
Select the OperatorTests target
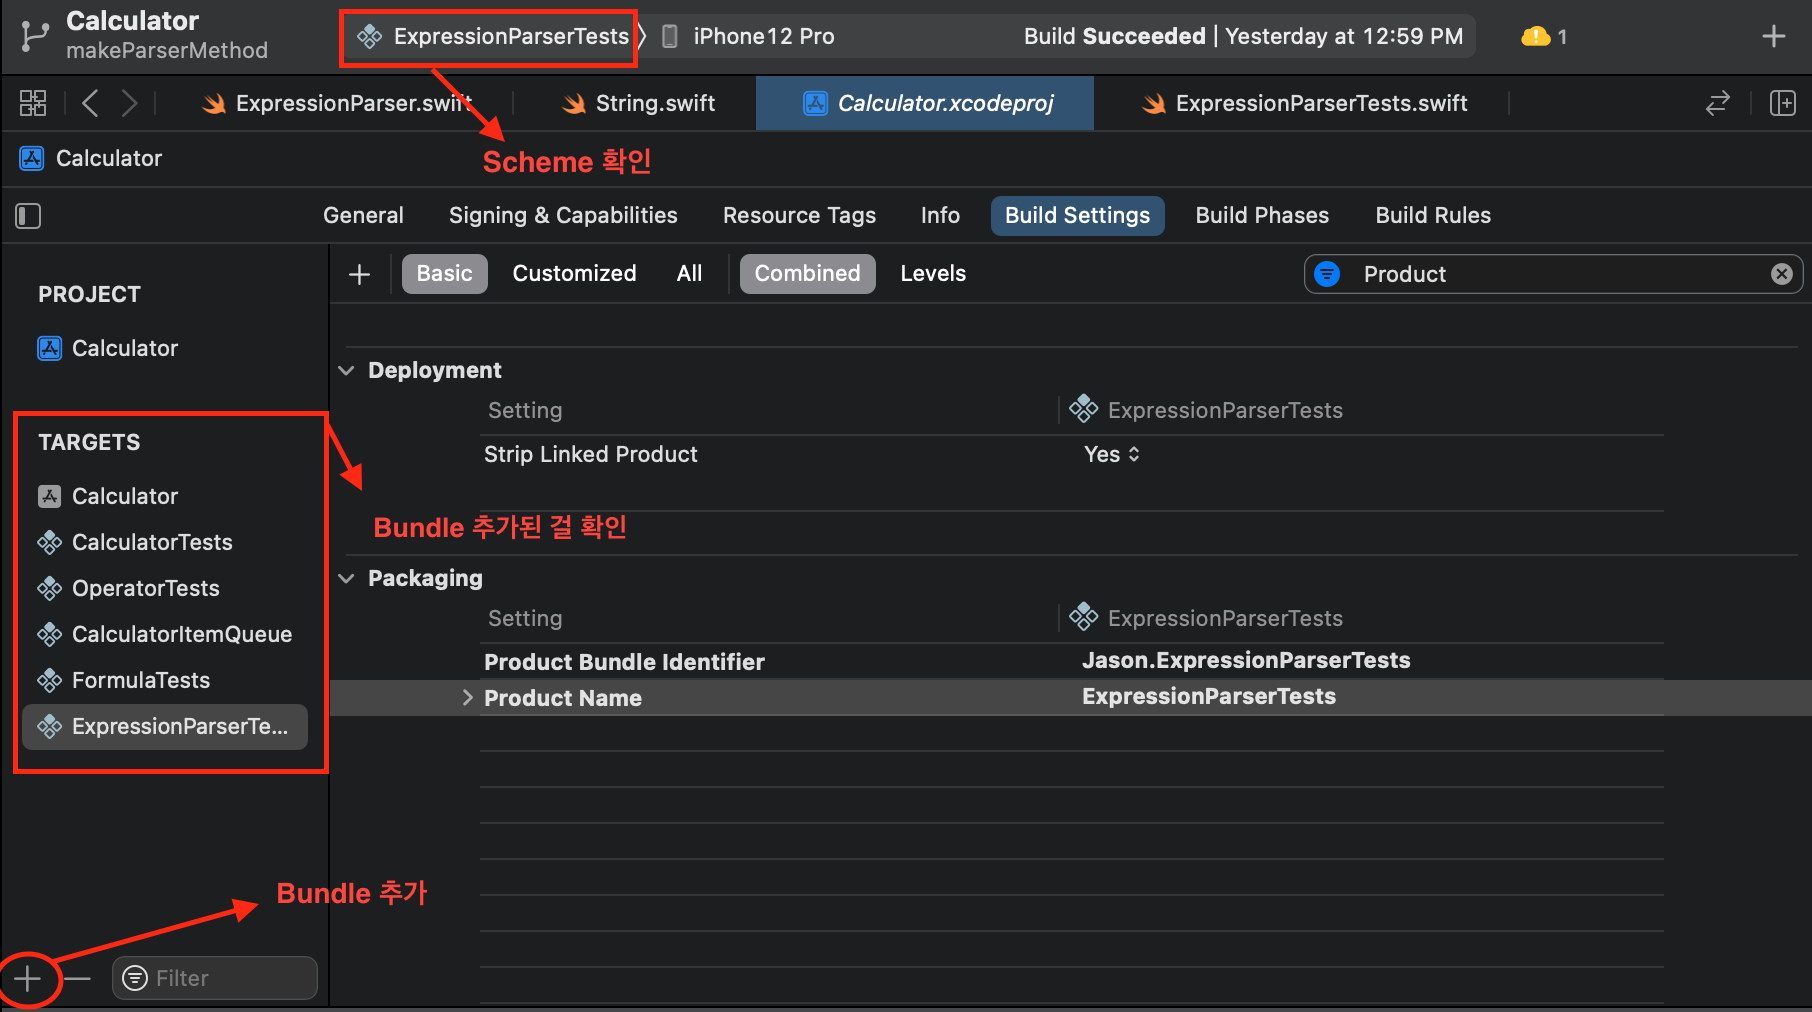click(x=128, y=589)
